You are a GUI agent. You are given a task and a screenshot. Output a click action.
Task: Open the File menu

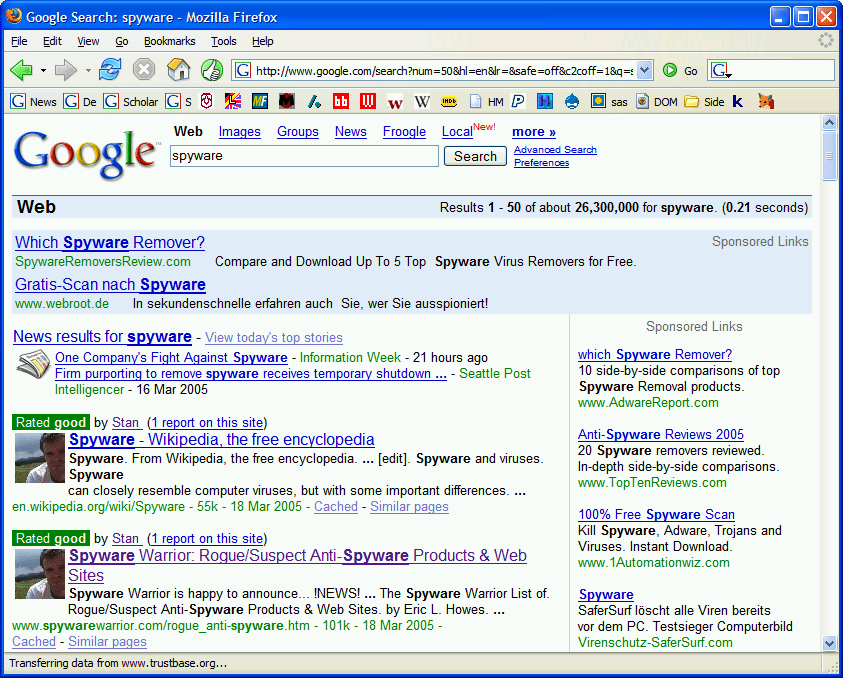19,41
